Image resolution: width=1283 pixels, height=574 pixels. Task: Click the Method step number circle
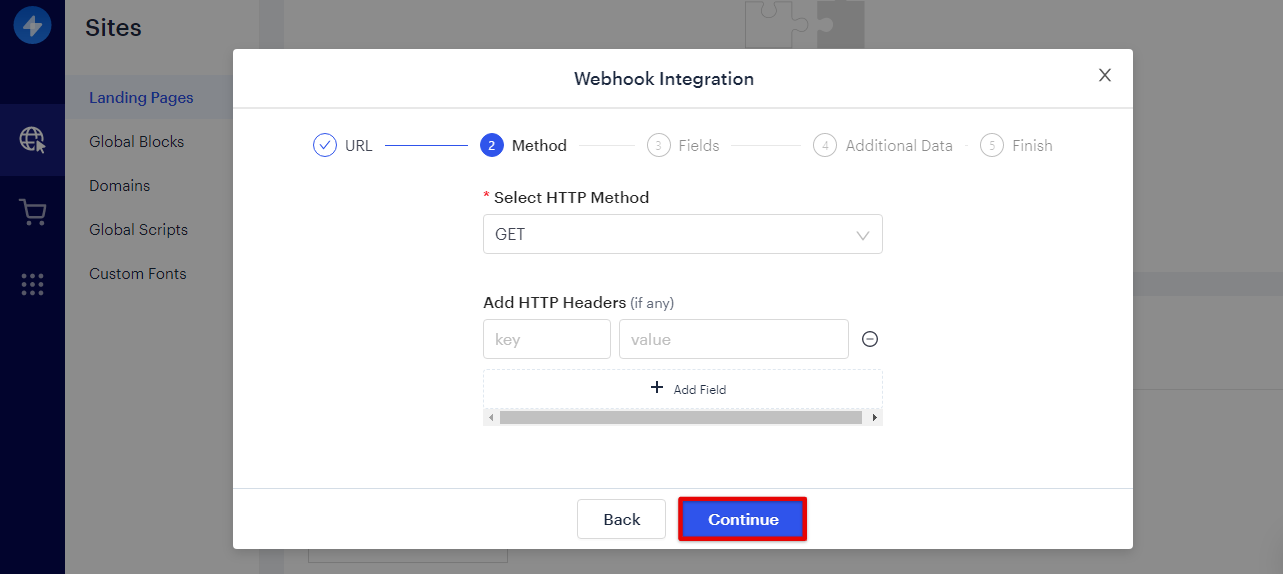[x=491, y=145]
